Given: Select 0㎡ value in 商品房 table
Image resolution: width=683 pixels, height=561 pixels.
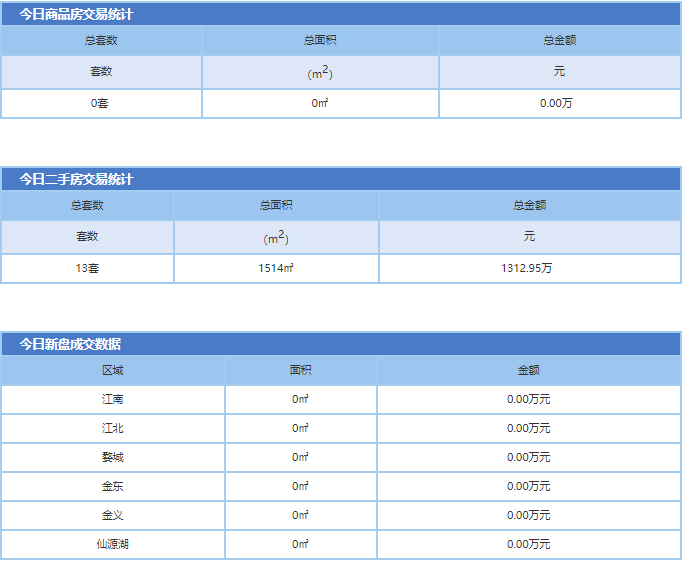Looking at the screenshot, I should point(320,103).
